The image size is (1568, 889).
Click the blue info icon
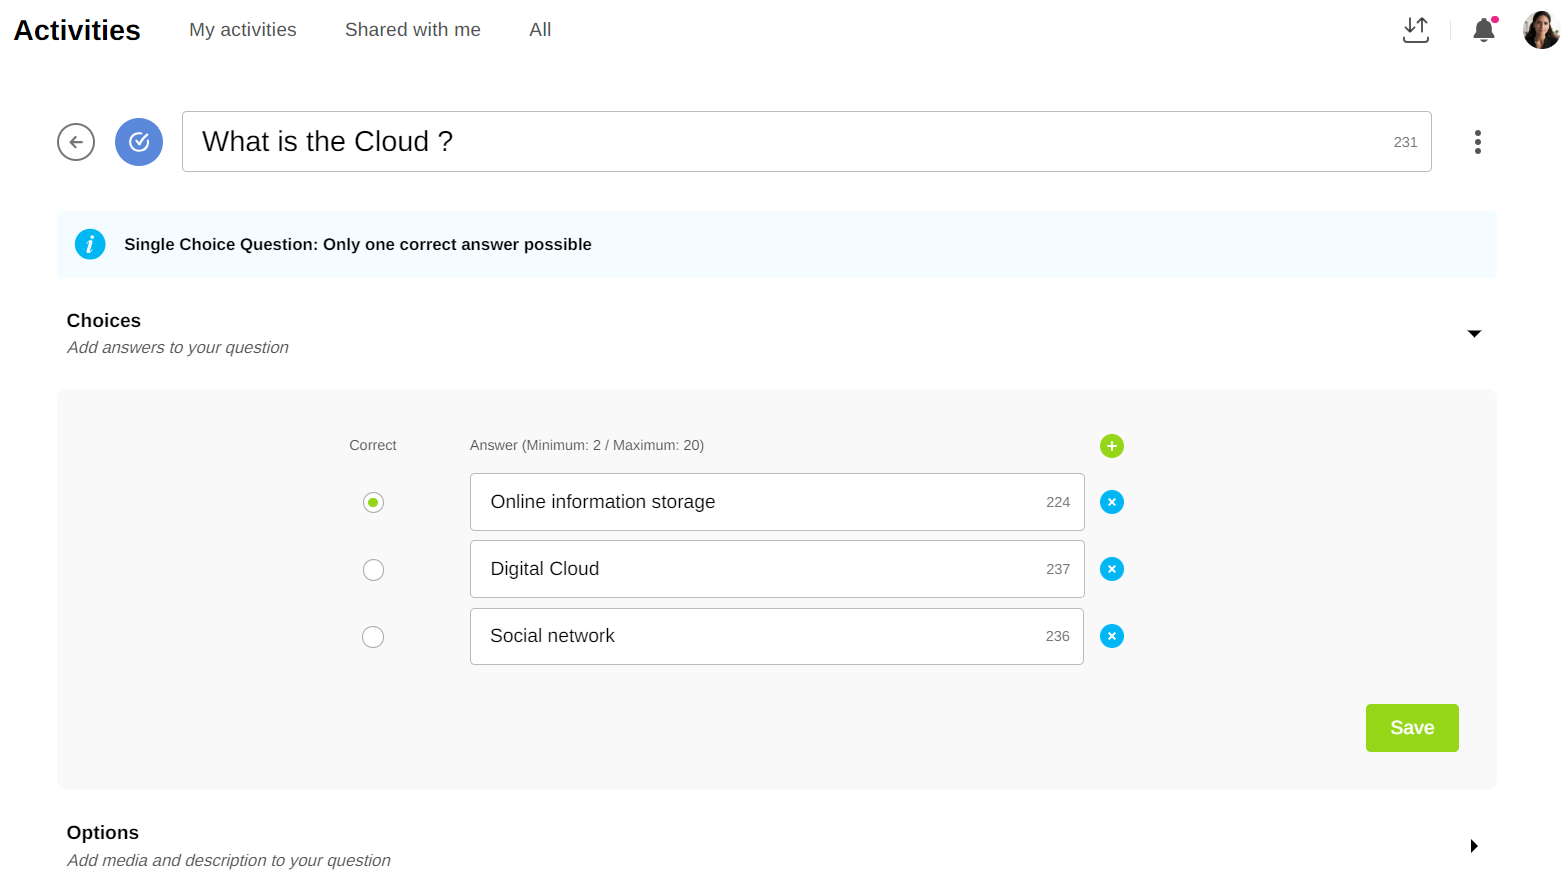[90, 244]
